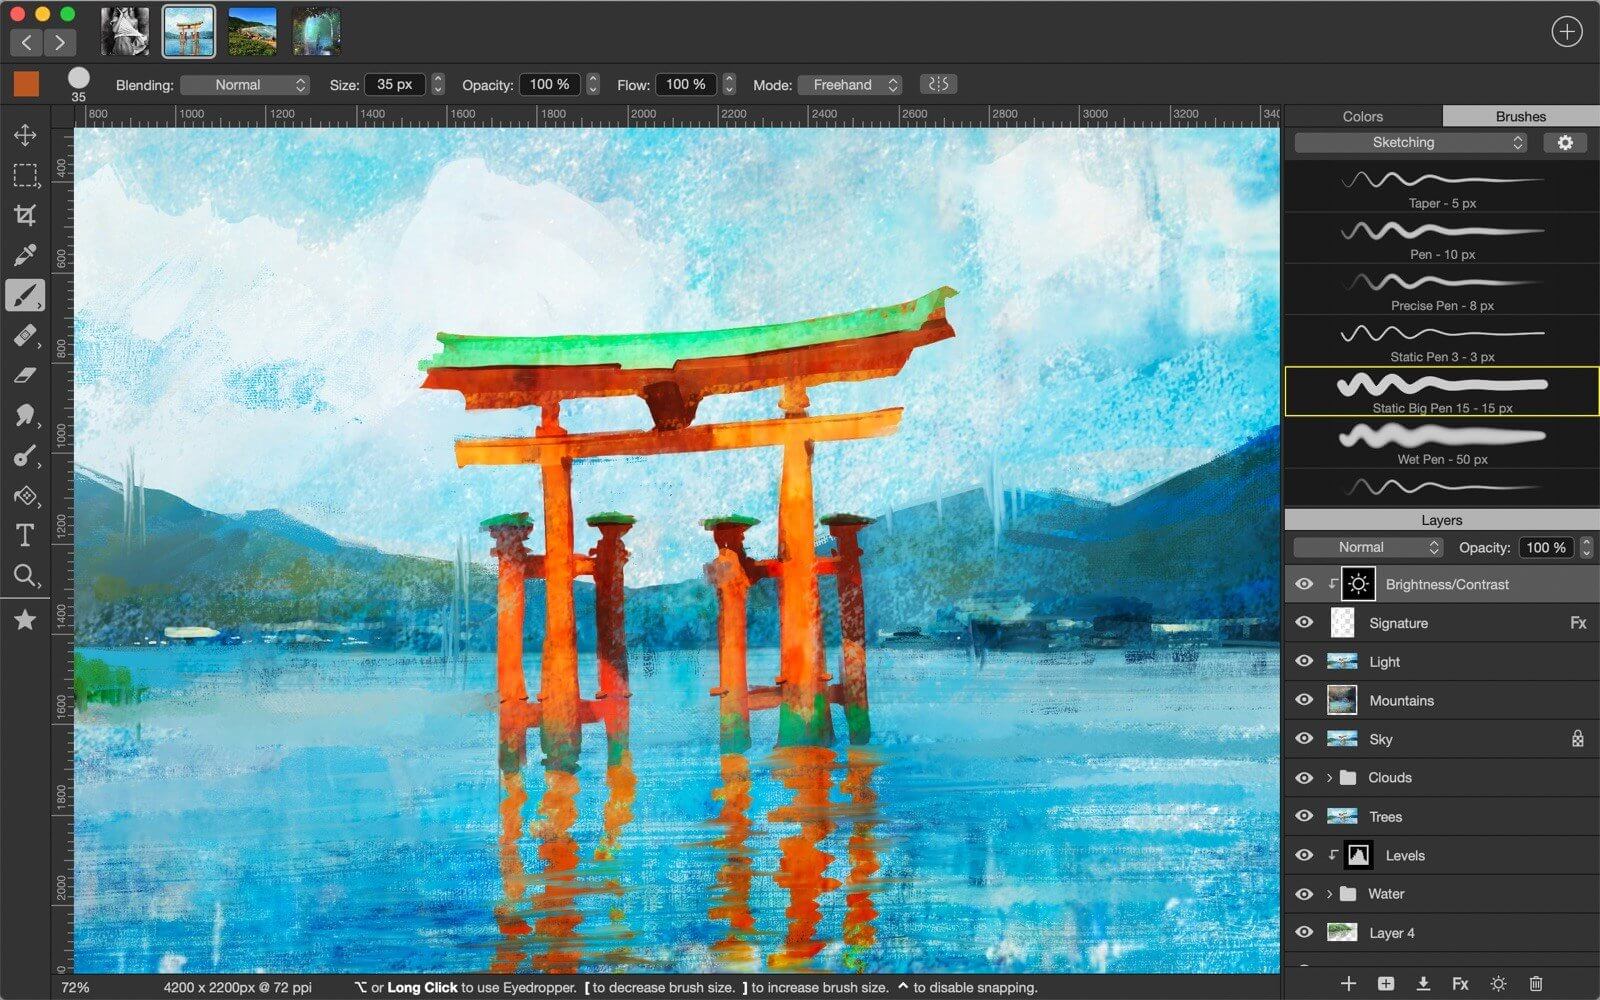Click the circled plus button at top right
The height and width of the screenshot is (1000, 1600).
tap(1566, 31)
